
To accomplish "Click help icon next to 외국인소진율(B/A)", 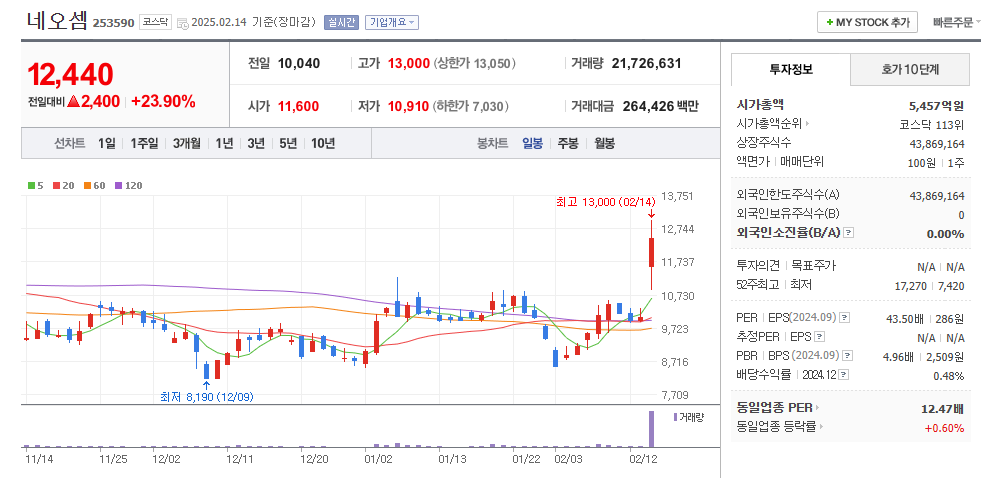I will pos(849,233).
